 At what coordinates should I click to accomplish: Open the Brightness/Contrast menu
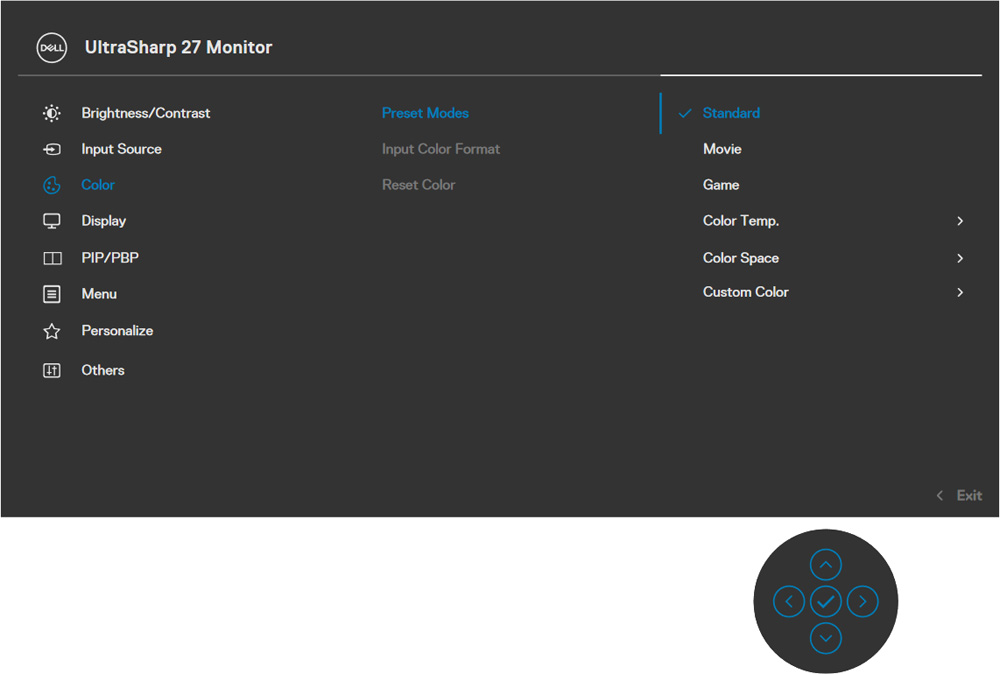coord(145,114)
